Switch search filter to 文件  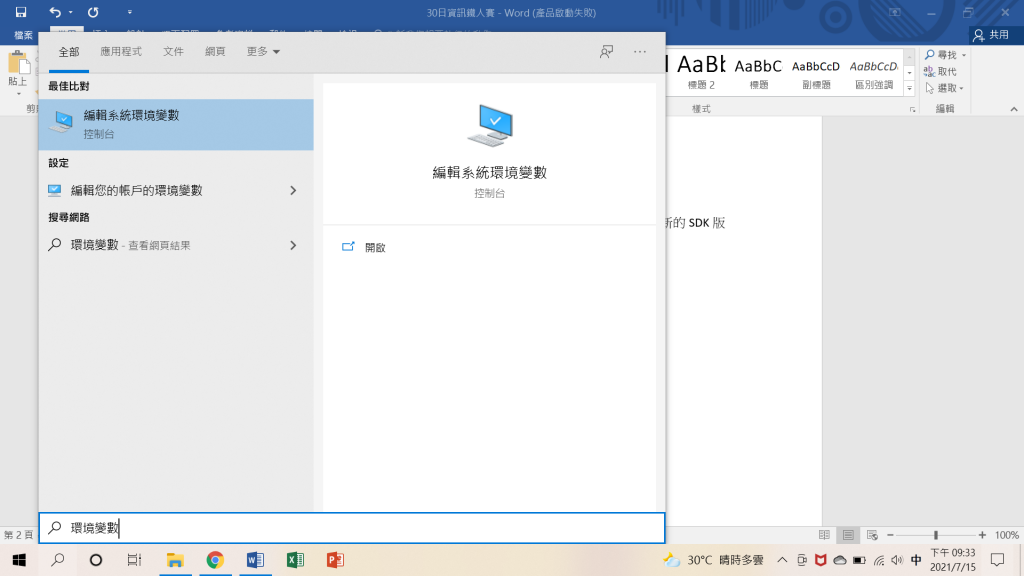coord(173,52)
